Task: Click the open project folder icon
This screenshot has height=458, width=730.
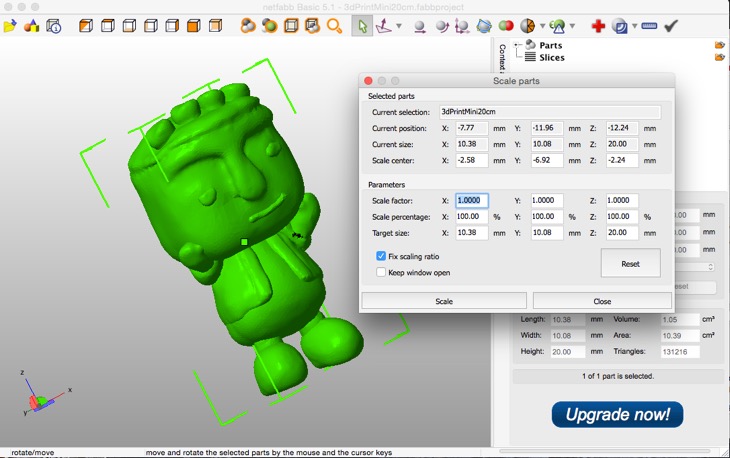Action: click(10, 26)
